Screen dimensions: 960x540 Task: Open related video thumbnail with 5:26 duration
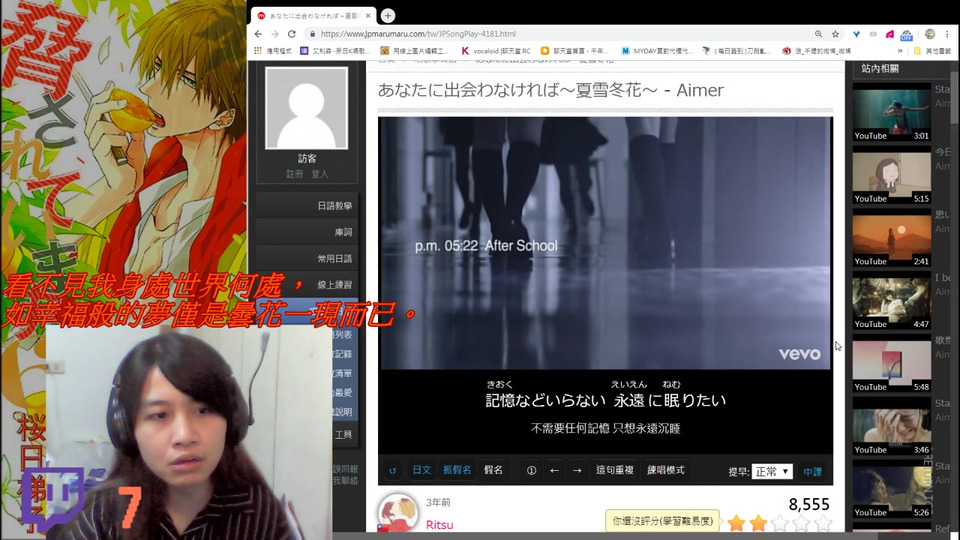pyautogui.click(x=891, y=491)
